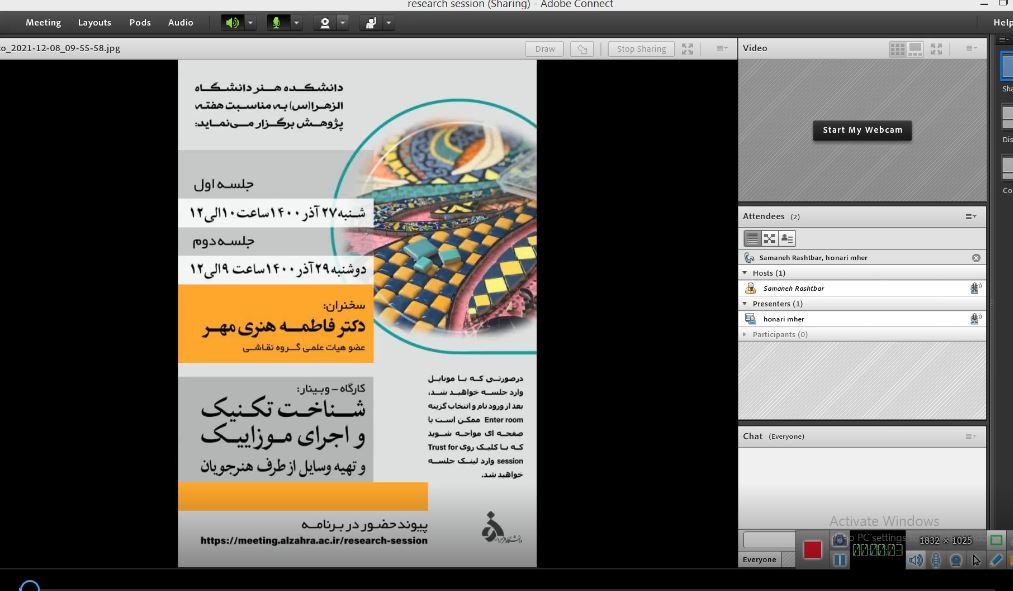This screenshot has height=591, width=1013.
Task: Open the Meeting menu
Action: [43, 23]
